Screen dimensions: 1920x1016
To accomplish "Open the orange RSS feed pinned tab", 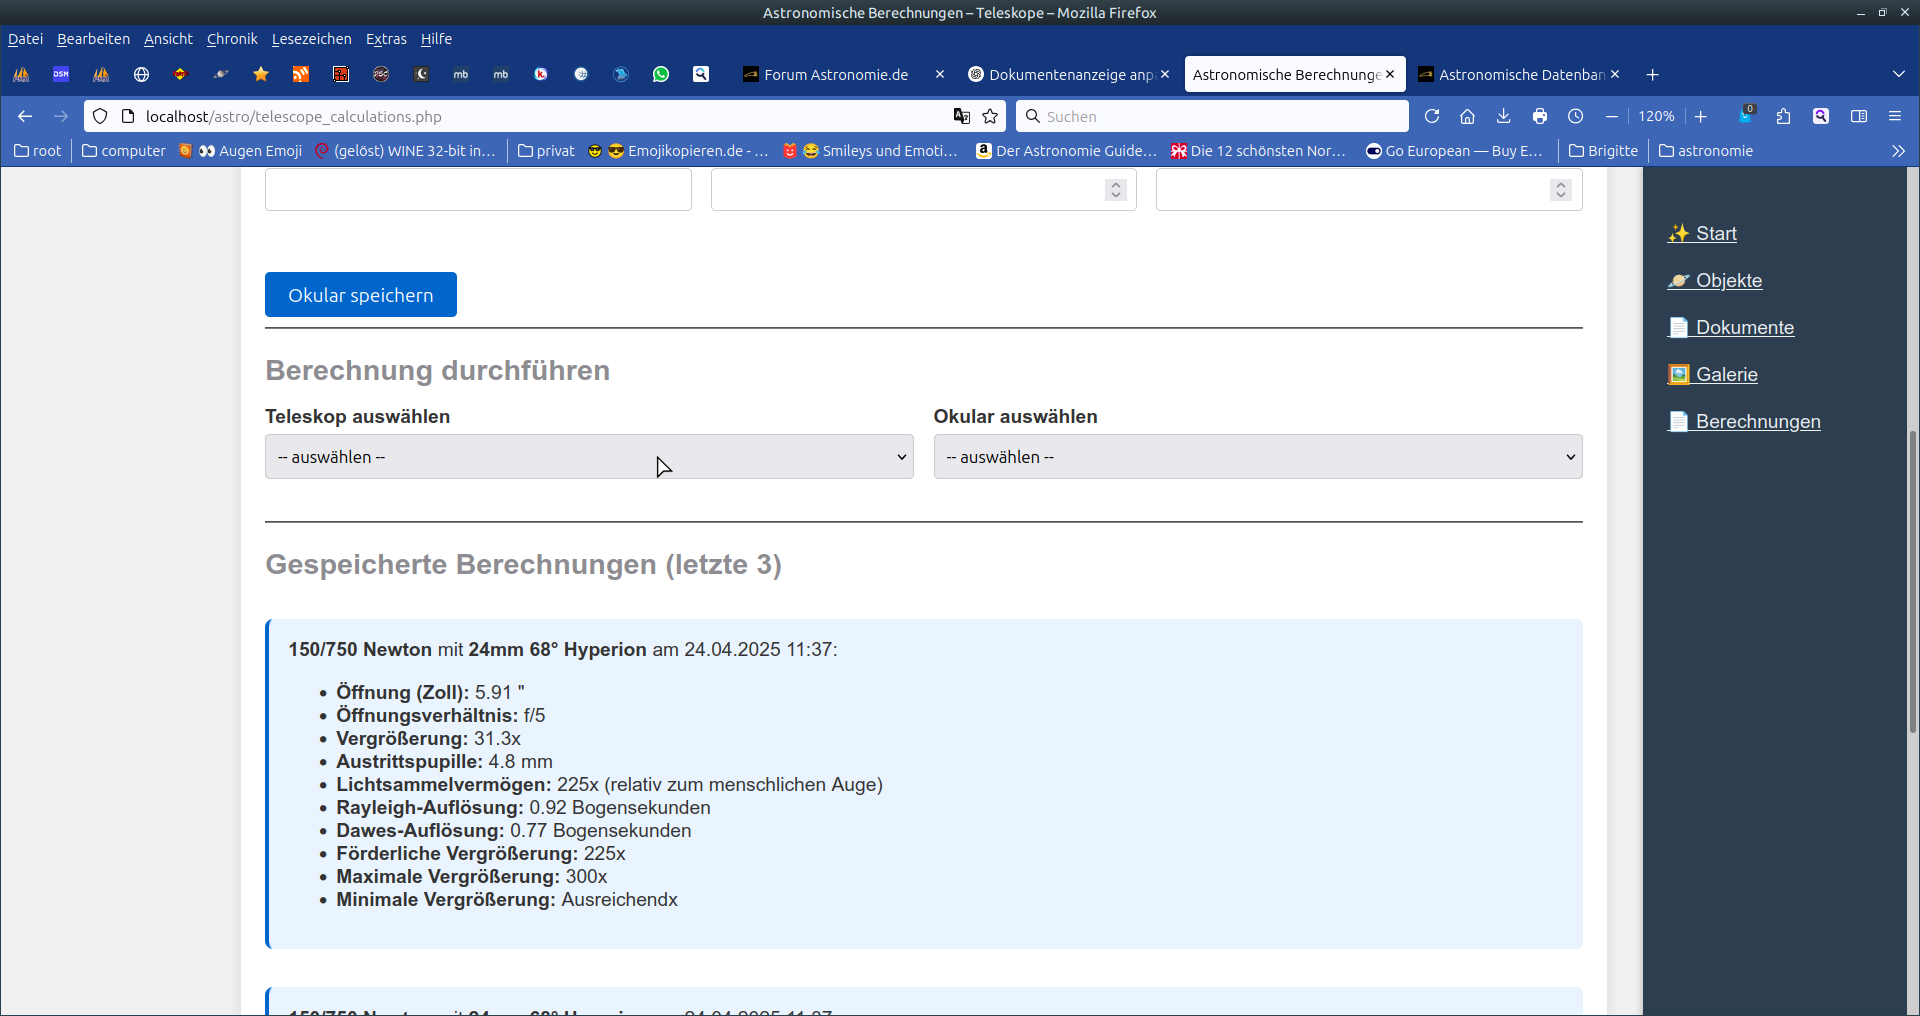I will coord(301,74).
